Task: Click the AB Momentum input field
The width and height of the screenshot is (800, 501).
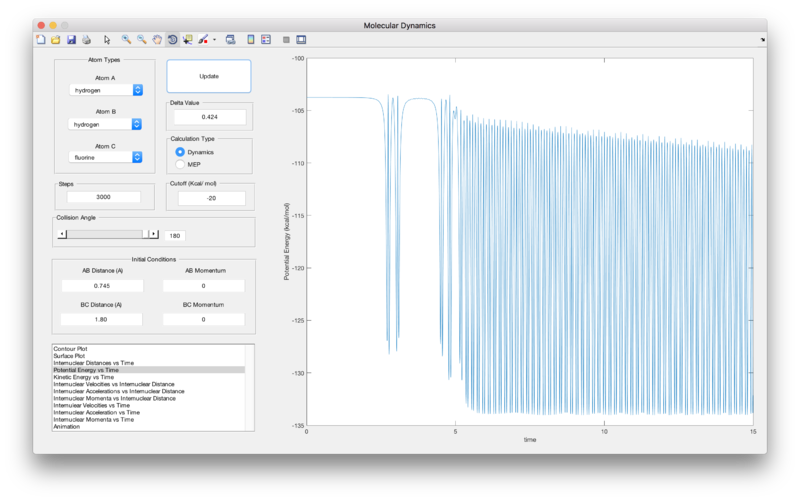Action: 204,286
